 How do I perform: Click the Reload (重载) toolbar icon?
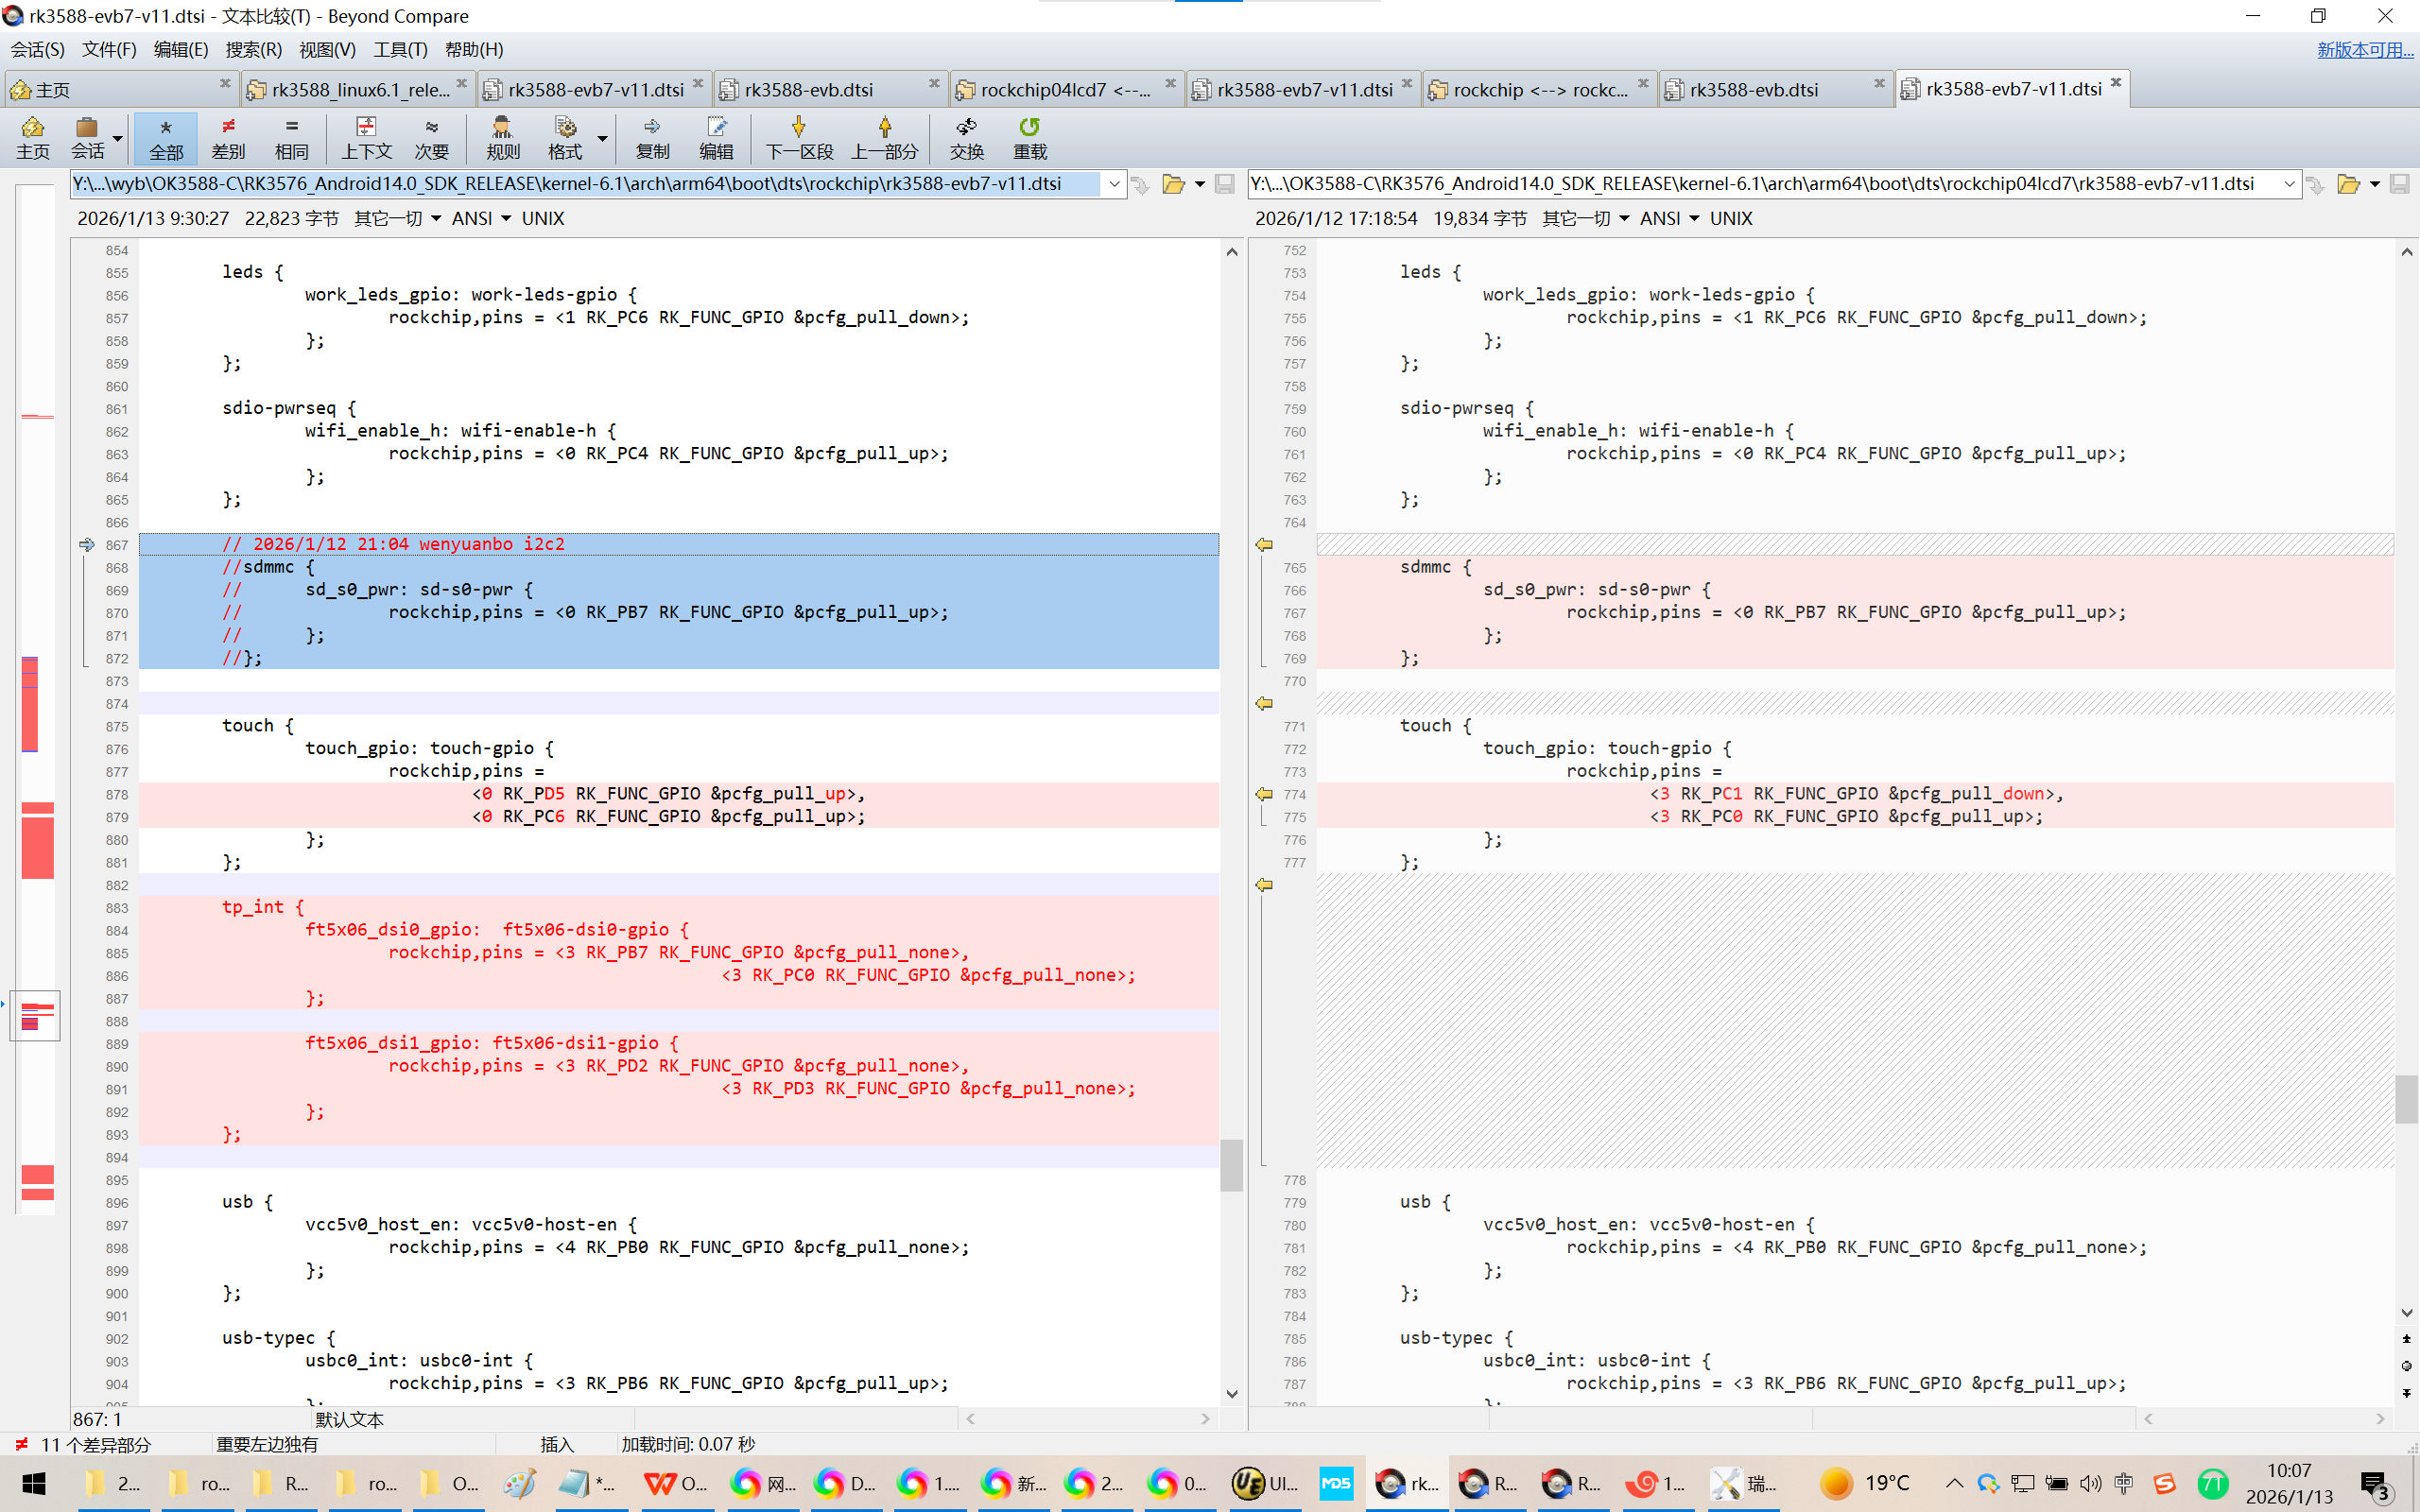(x=1029, y=137)
